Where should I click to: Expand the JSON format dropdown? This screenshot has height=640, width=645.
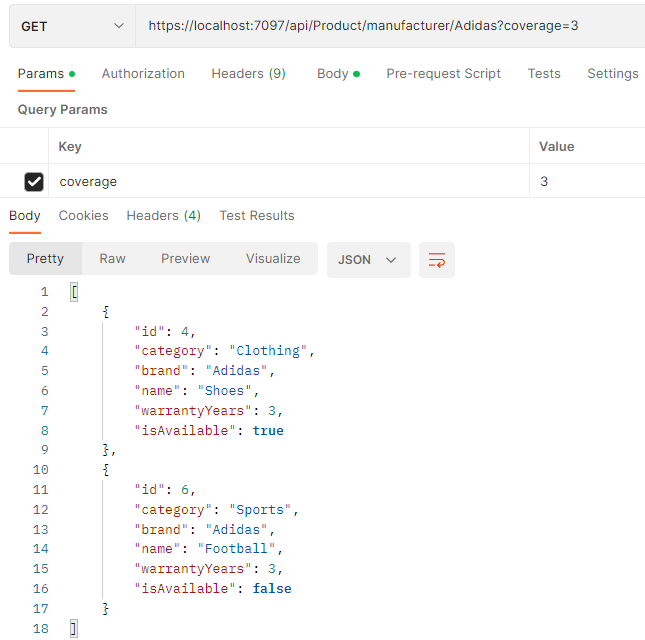pyautogui.click(x=368, y=260)
